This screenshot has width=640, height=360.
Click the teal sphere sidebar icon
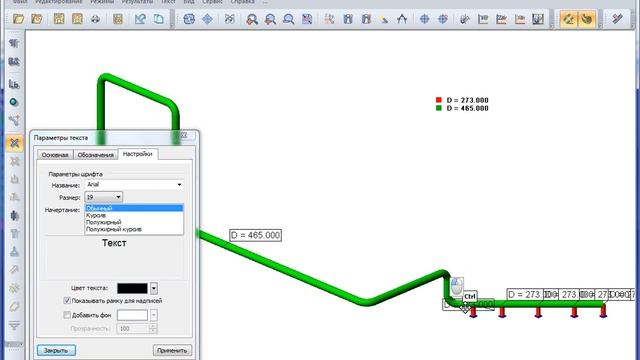pyautogui.click(x=14, y=102)
